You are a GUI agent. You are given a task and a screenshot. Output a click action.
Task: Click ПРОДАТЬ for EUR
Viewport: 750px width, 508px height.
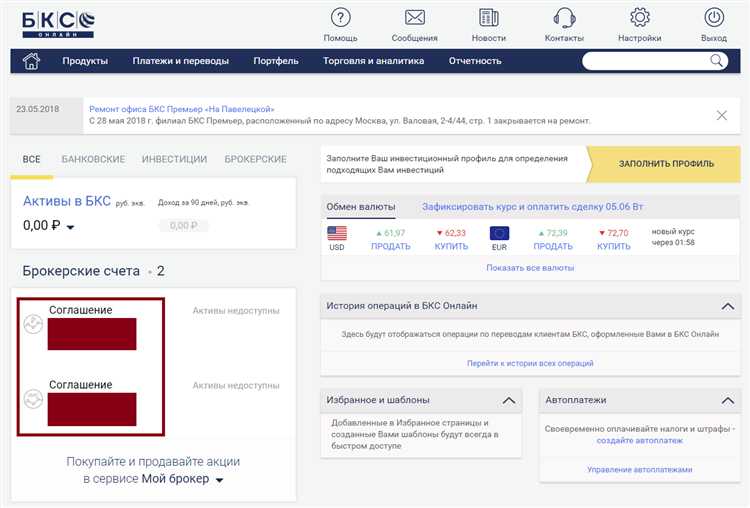(x=553, y=246)
